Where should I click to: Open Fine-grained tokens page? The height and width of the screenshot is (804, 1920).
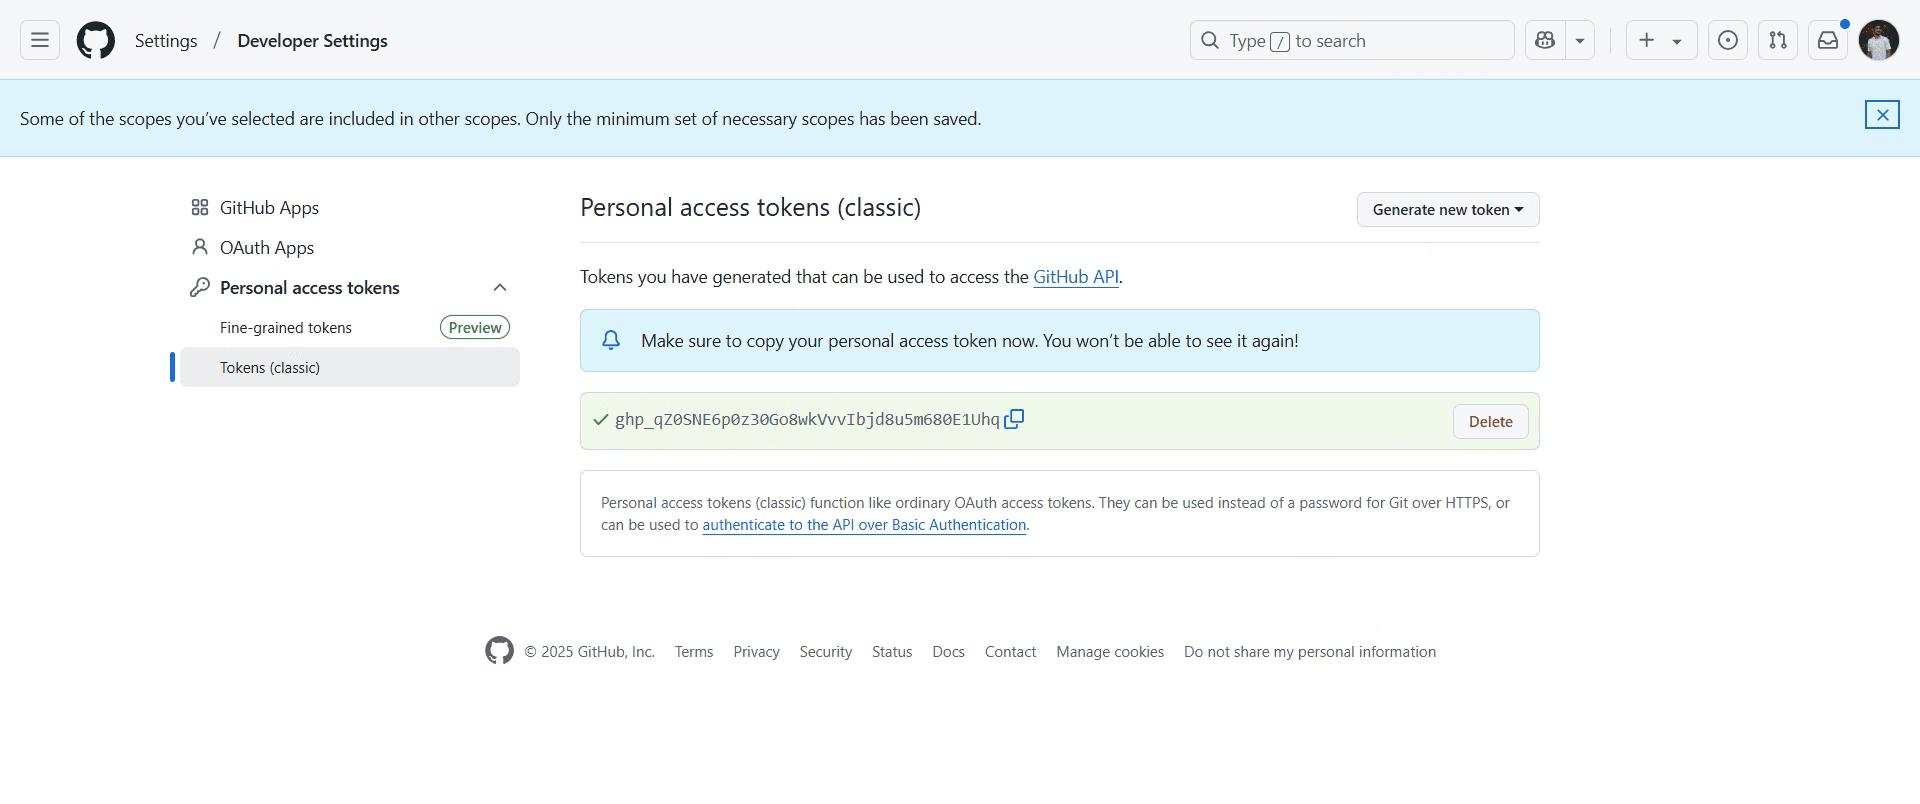coord(286,328)
